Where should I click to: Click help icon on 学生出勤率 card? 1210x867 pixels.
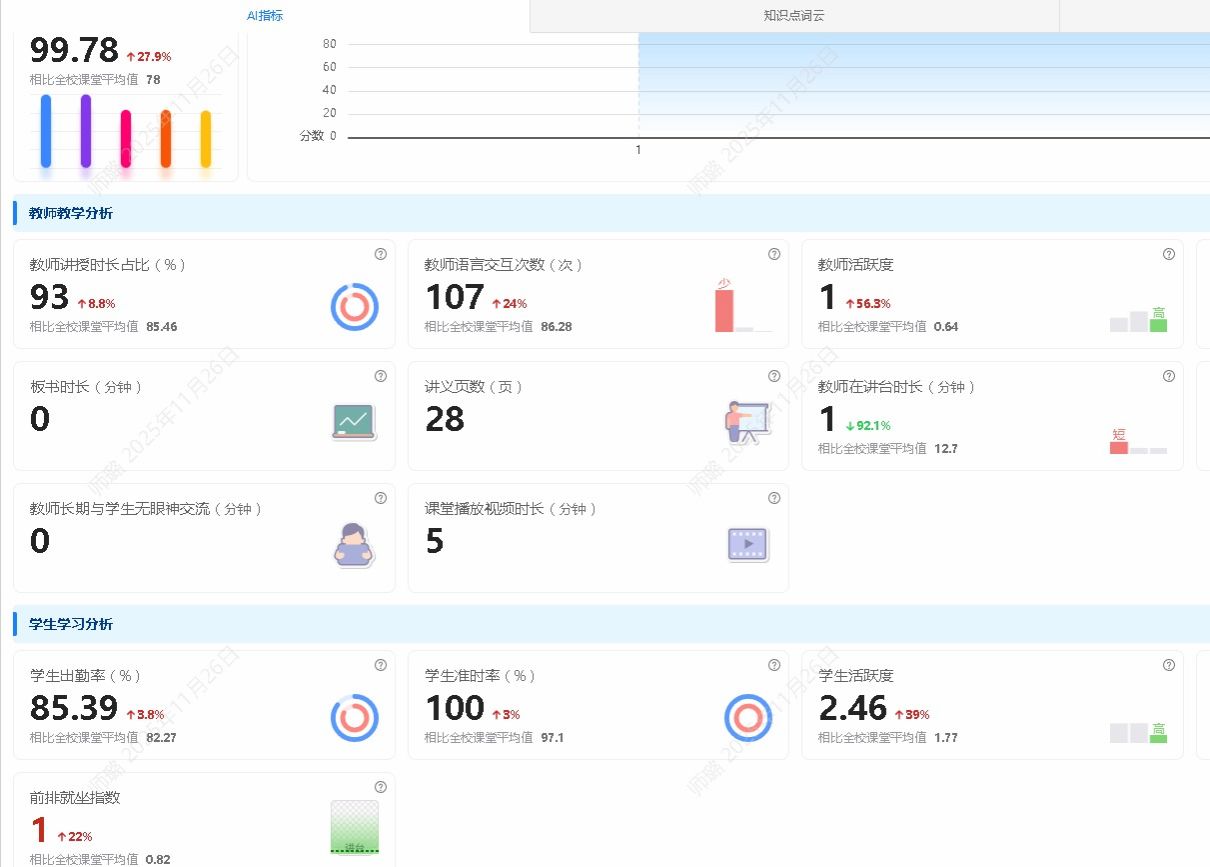(380, 665)
